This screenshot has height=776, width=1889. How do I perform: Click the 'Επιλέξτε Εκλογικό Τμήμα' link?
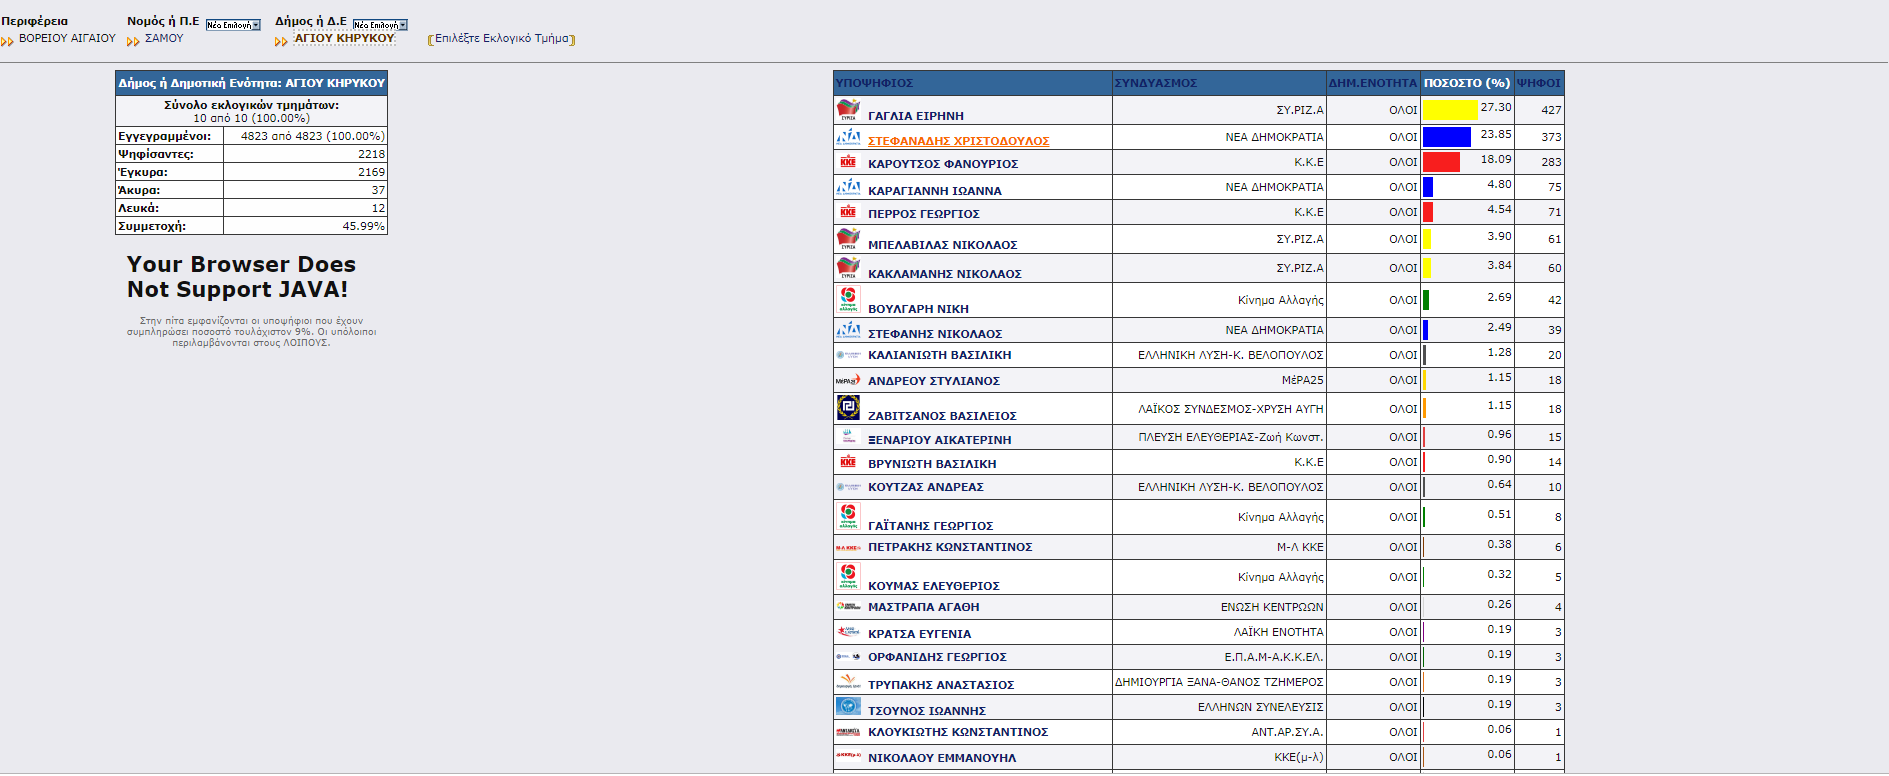[501, 39]
